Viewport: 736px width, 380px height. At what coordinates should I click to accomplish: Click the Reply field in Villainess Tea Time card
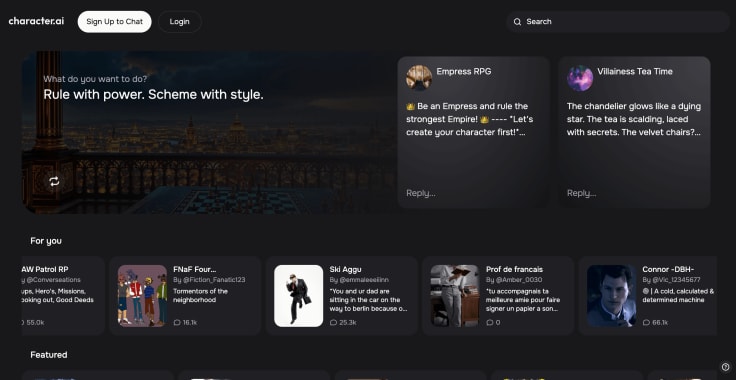(x=582, y=193)
